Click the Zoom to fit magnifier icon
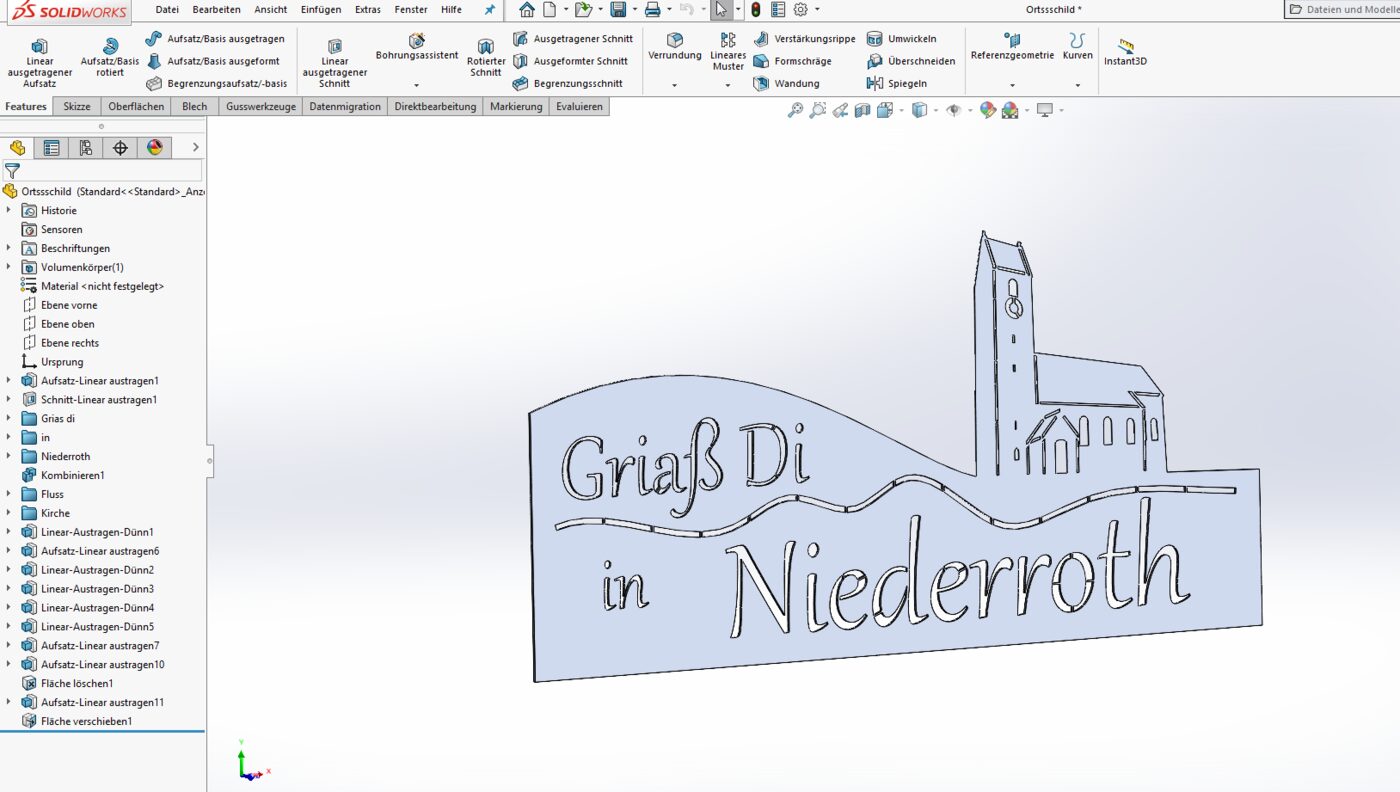The height and width of the screenshot is (792, 1400). coord(795,110)
